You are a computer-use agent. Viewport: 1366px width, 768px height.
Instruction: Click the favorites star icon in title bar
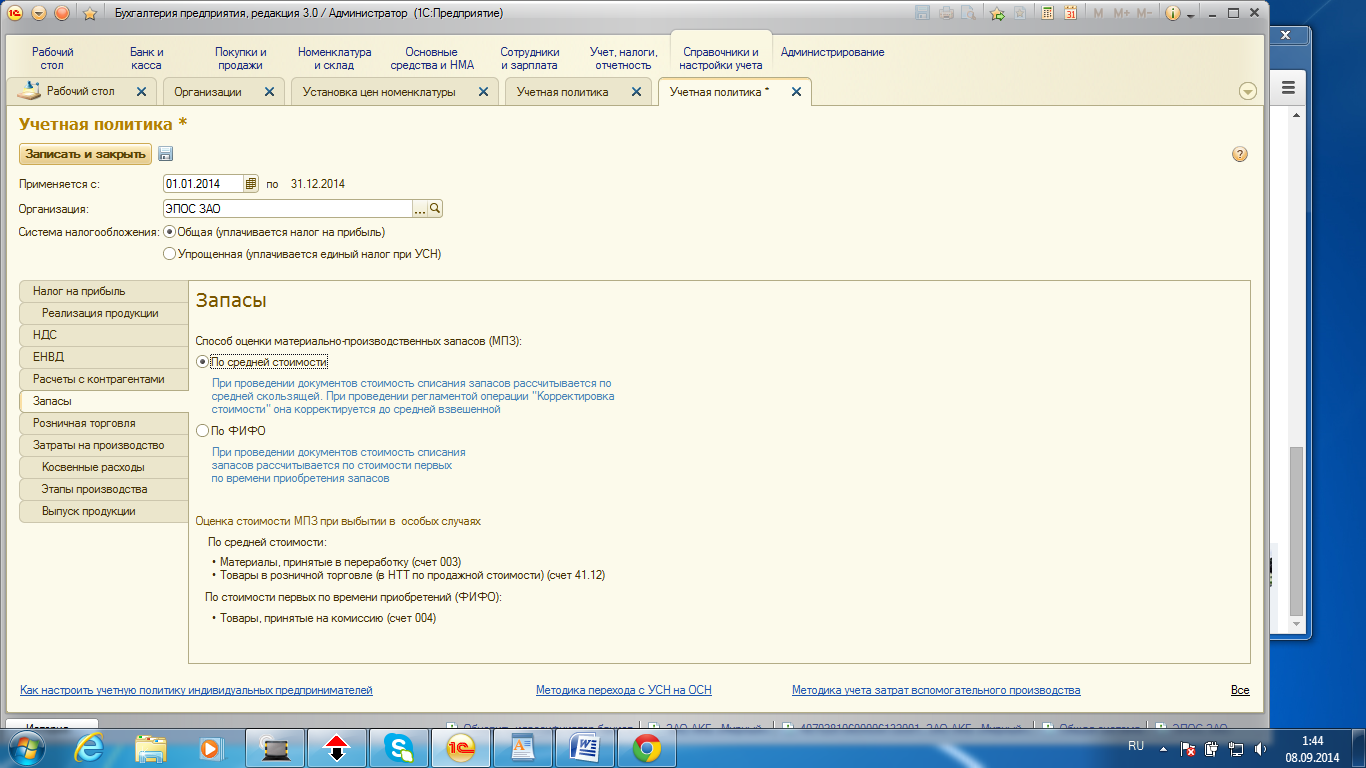coord(89,13)
